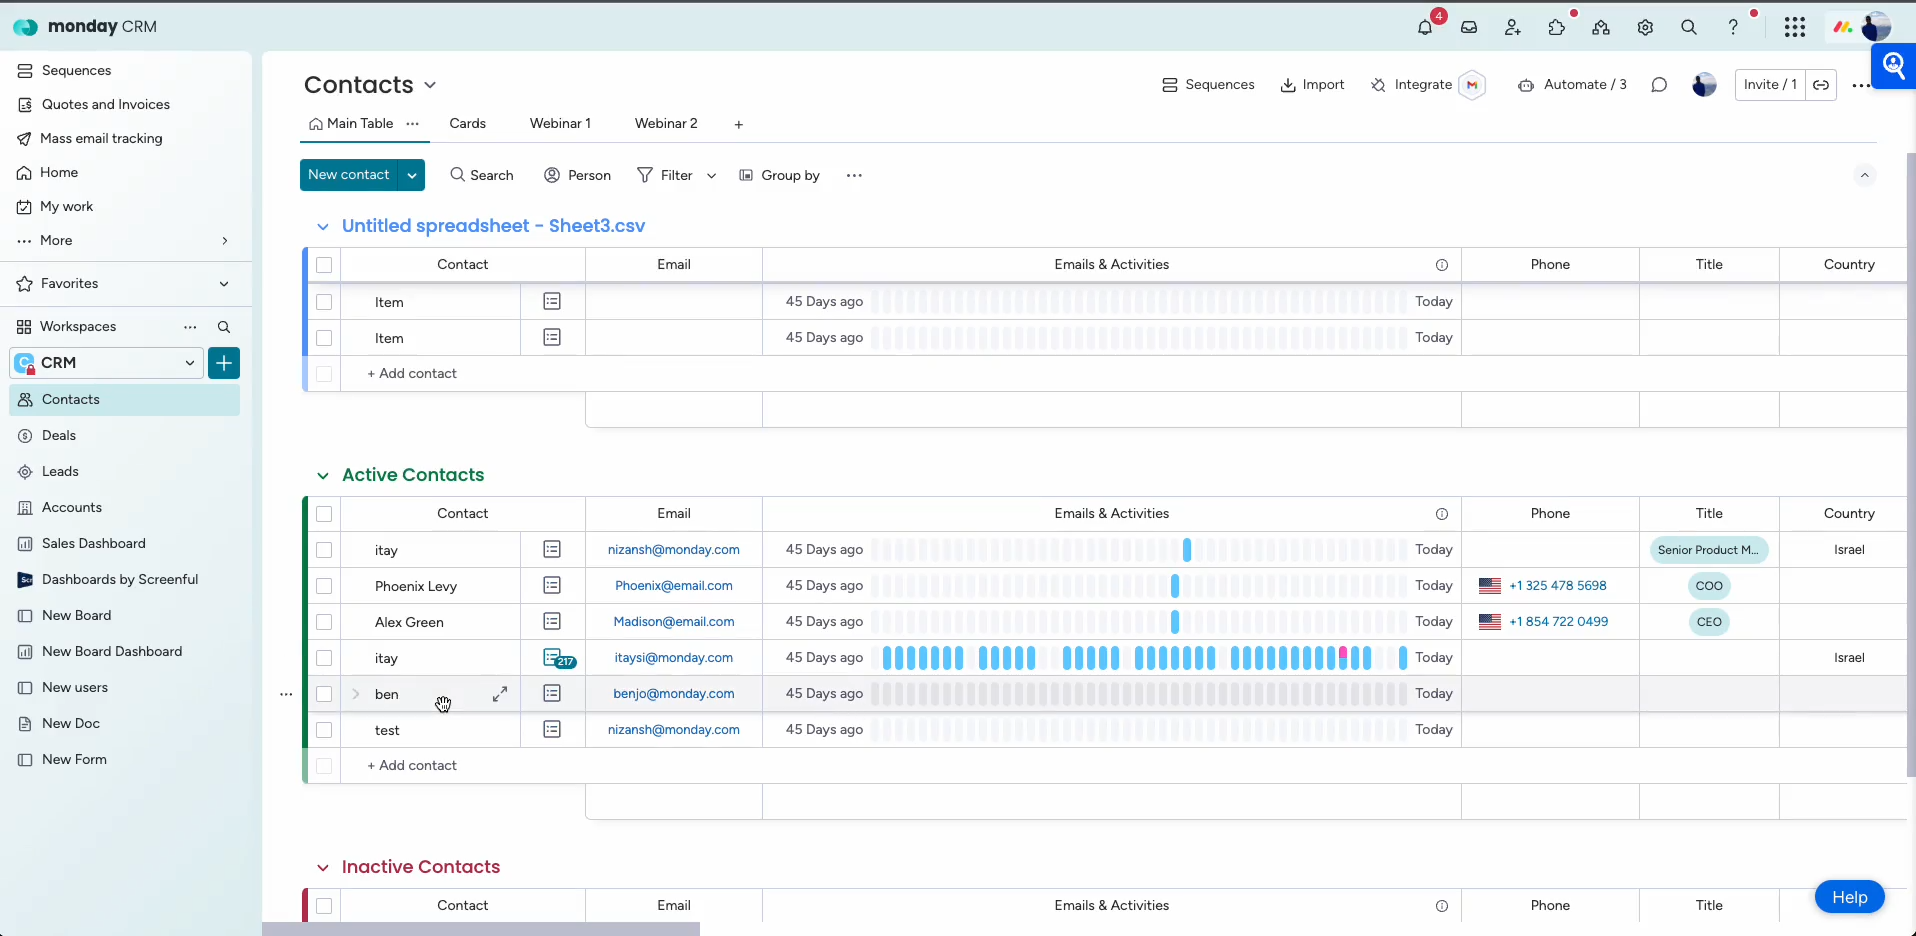Open Filter dropdown arrow
Image resolution: width=1916 pixels, height=936 pixels.
point(711,176)
